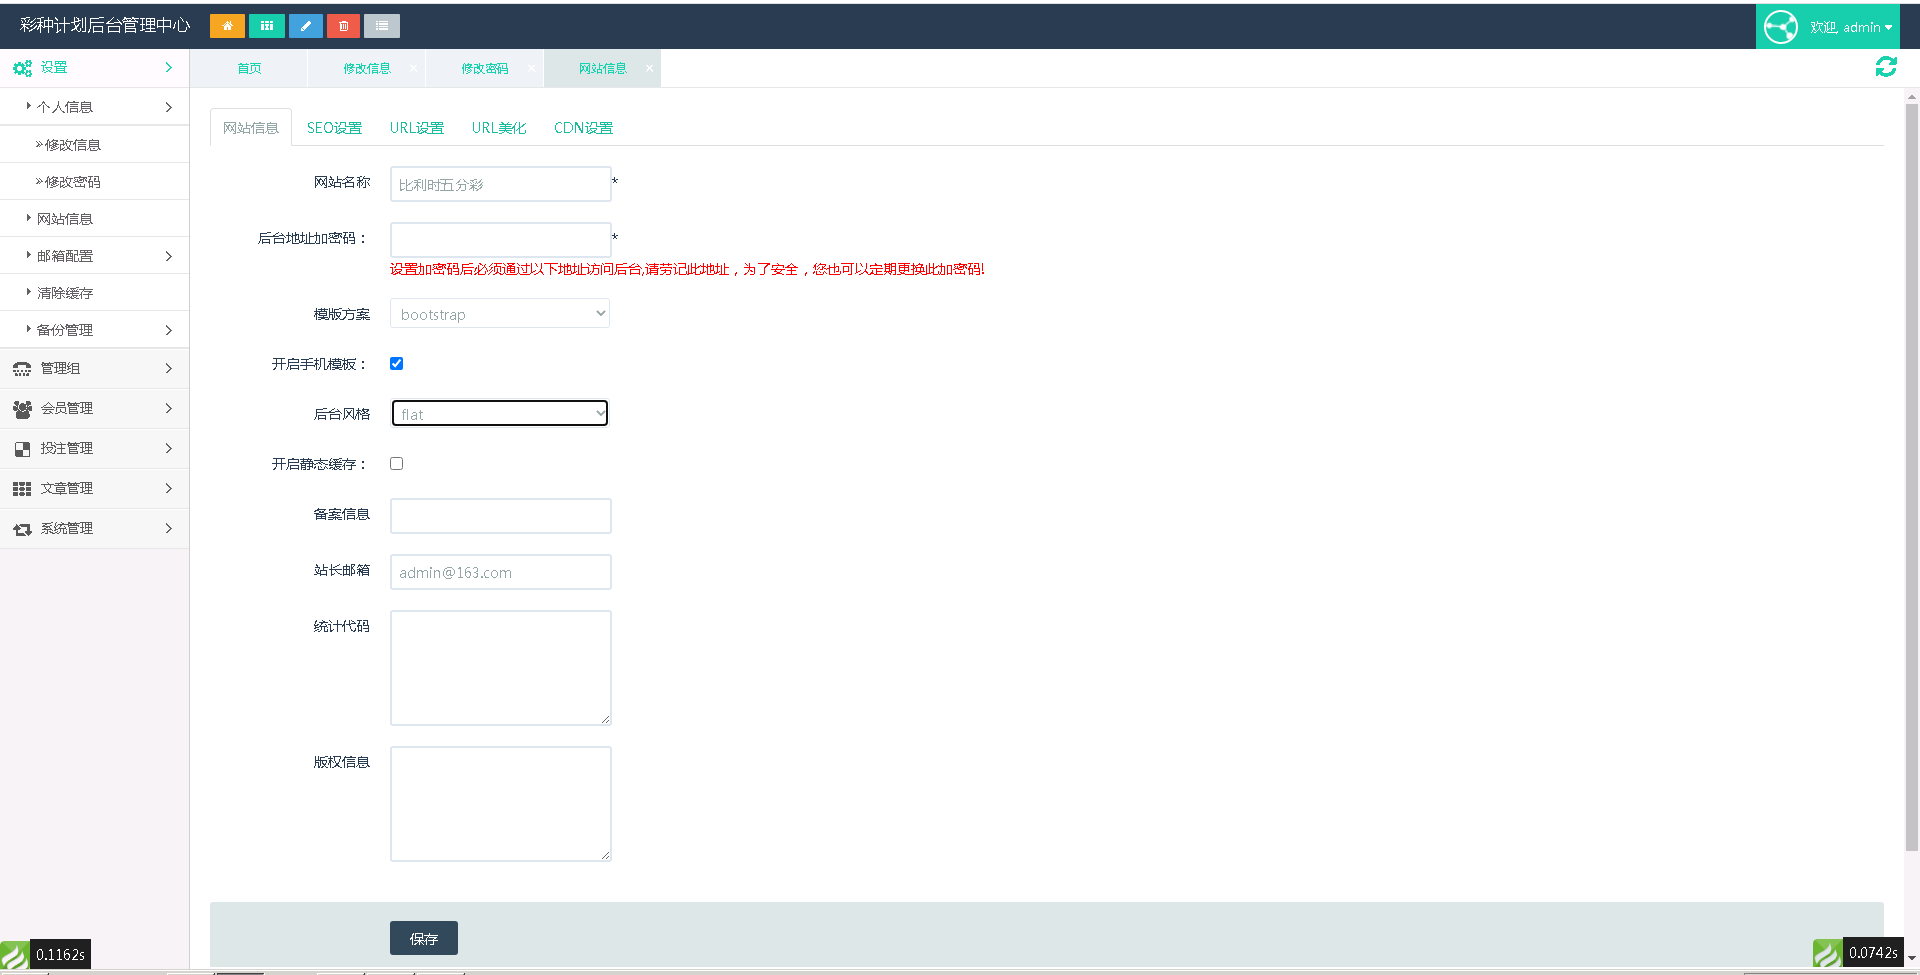Image resolution: width=1920 pixels, height=975 pixels.
Task: Uncheck the 开启手机模板 checkbox
Action: pos(397,364)
